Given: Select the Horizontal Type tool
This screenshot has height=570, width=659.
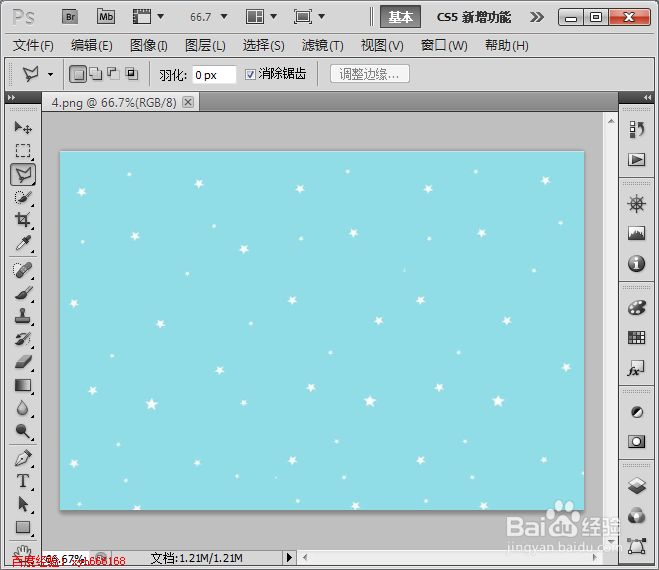Looking at the screenshot, I should tap(23, 481).
